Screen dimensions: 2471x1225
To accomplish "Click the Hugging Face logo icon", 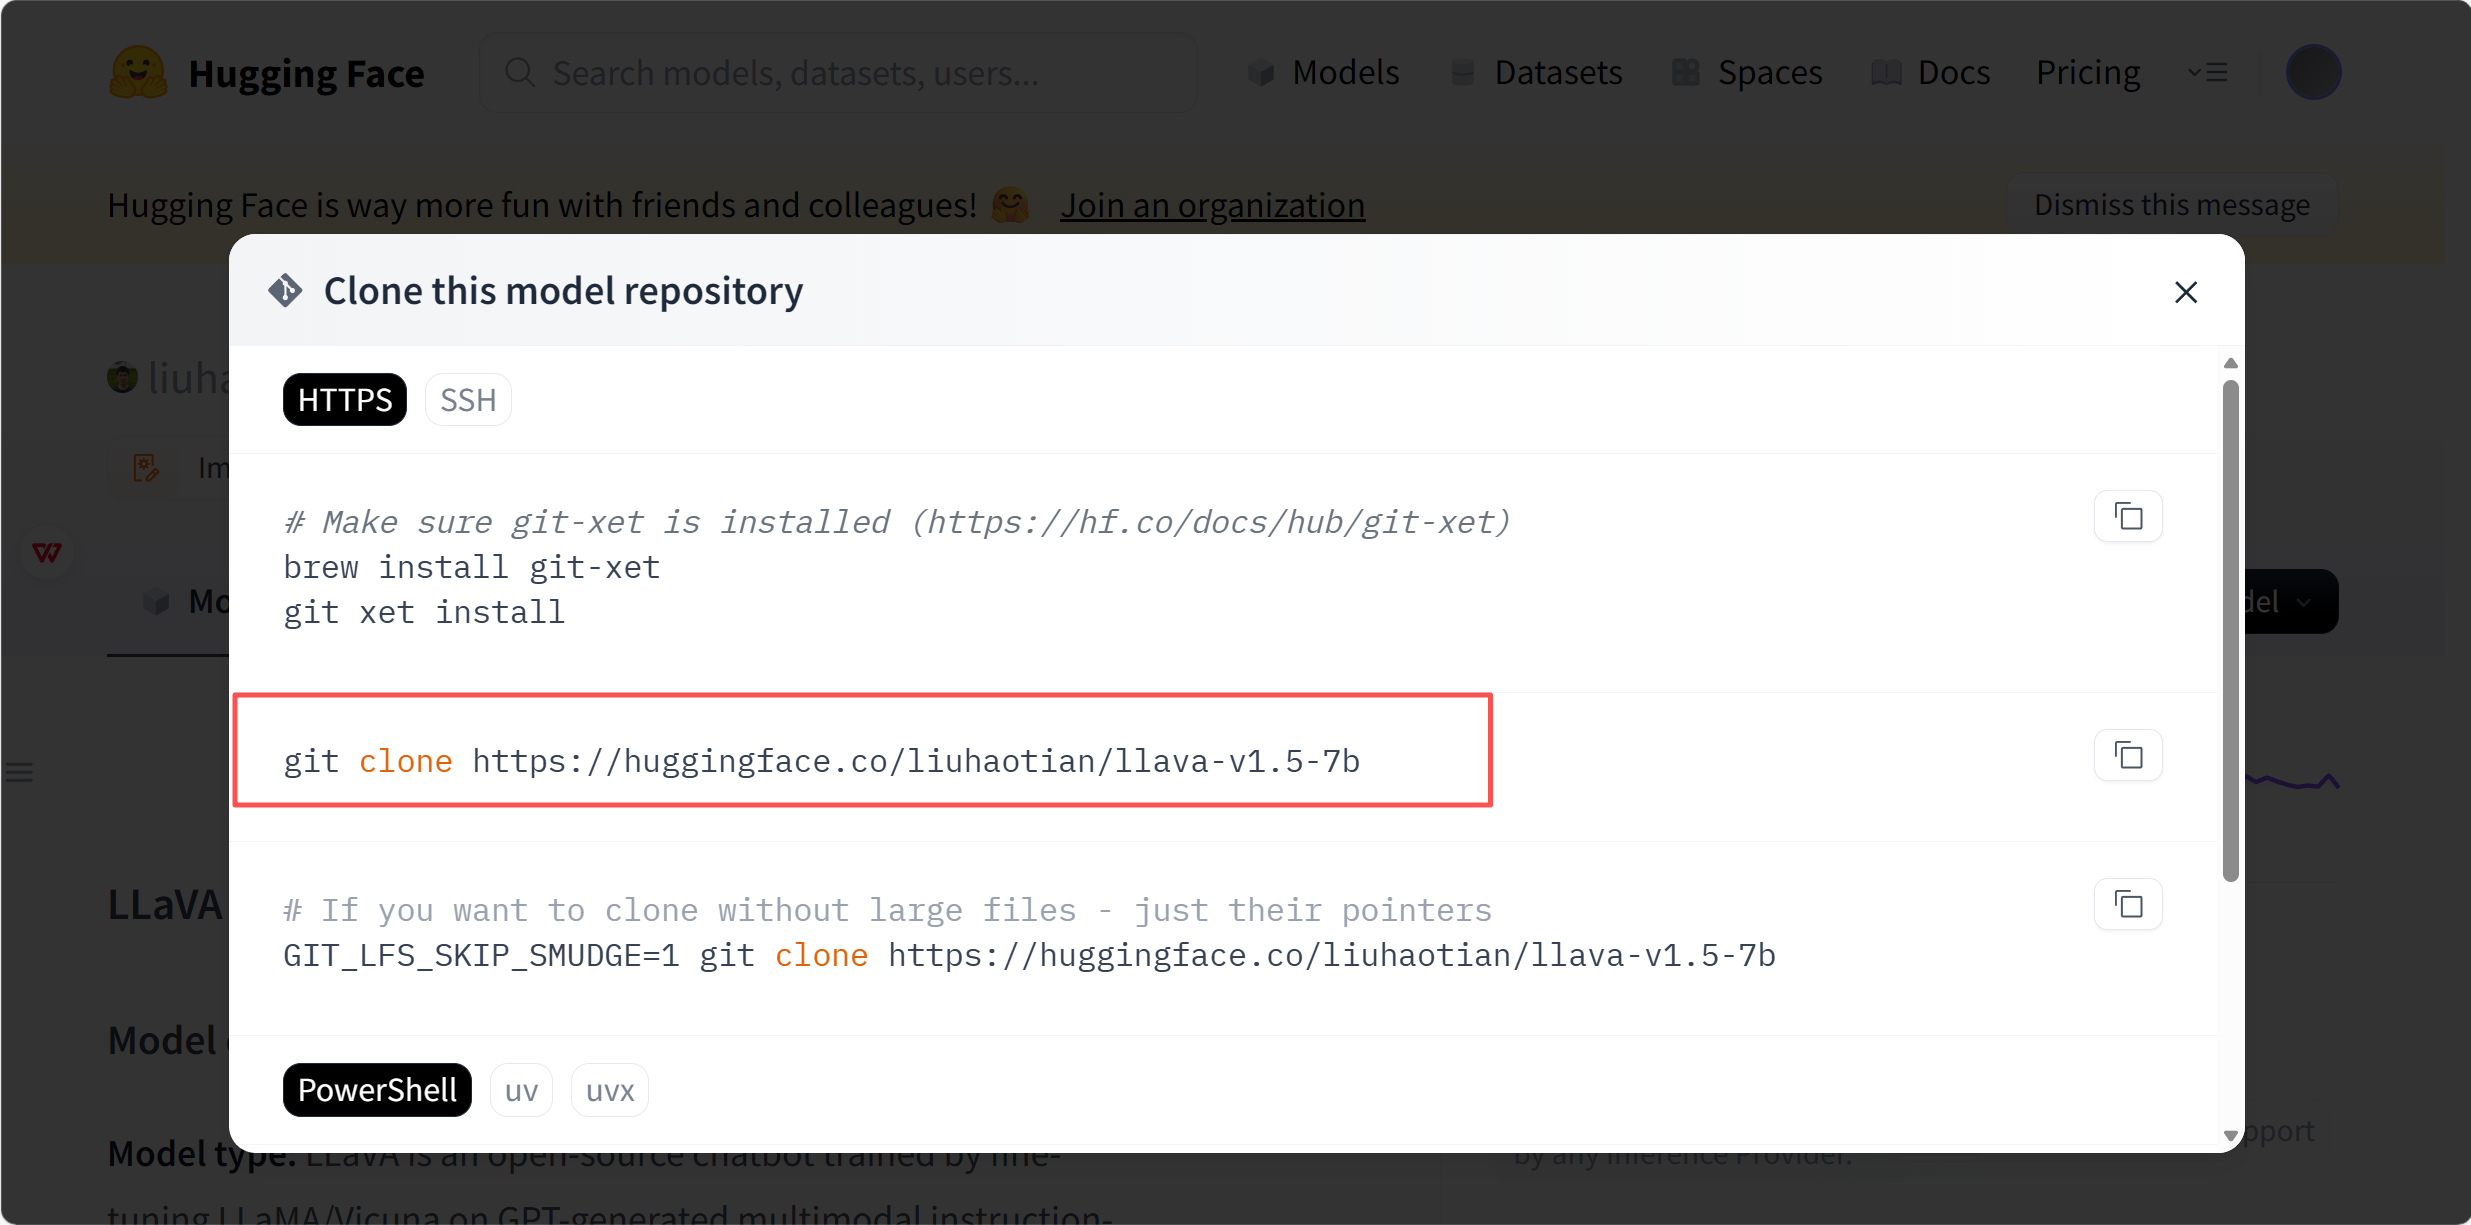I will click(x=137, y=73).
